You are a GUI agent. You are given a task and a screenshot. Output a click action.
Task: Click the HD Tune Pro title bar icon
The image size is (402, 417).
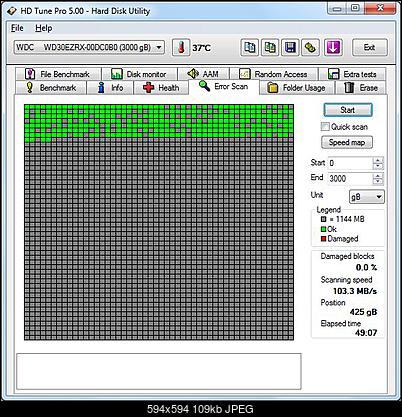[x=11, y=11]
